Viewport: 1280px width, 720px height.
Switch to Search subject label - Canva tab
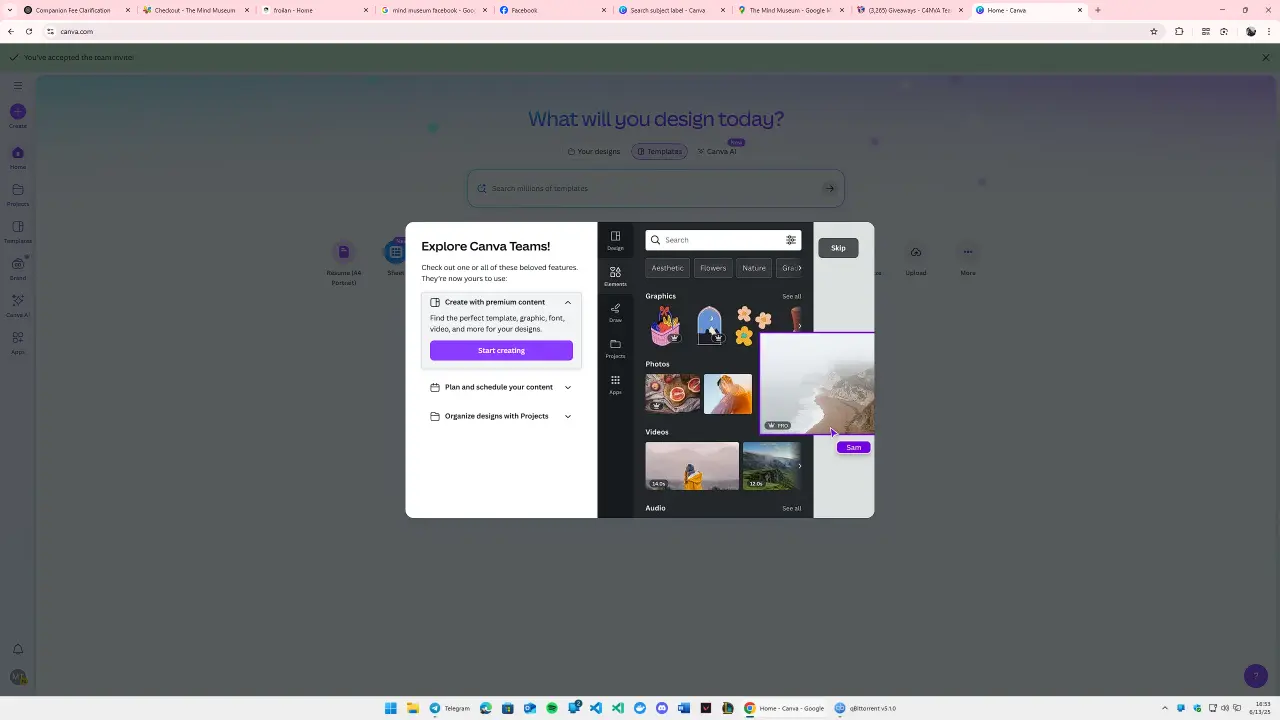pyautogui.click(x=670, y=10)
